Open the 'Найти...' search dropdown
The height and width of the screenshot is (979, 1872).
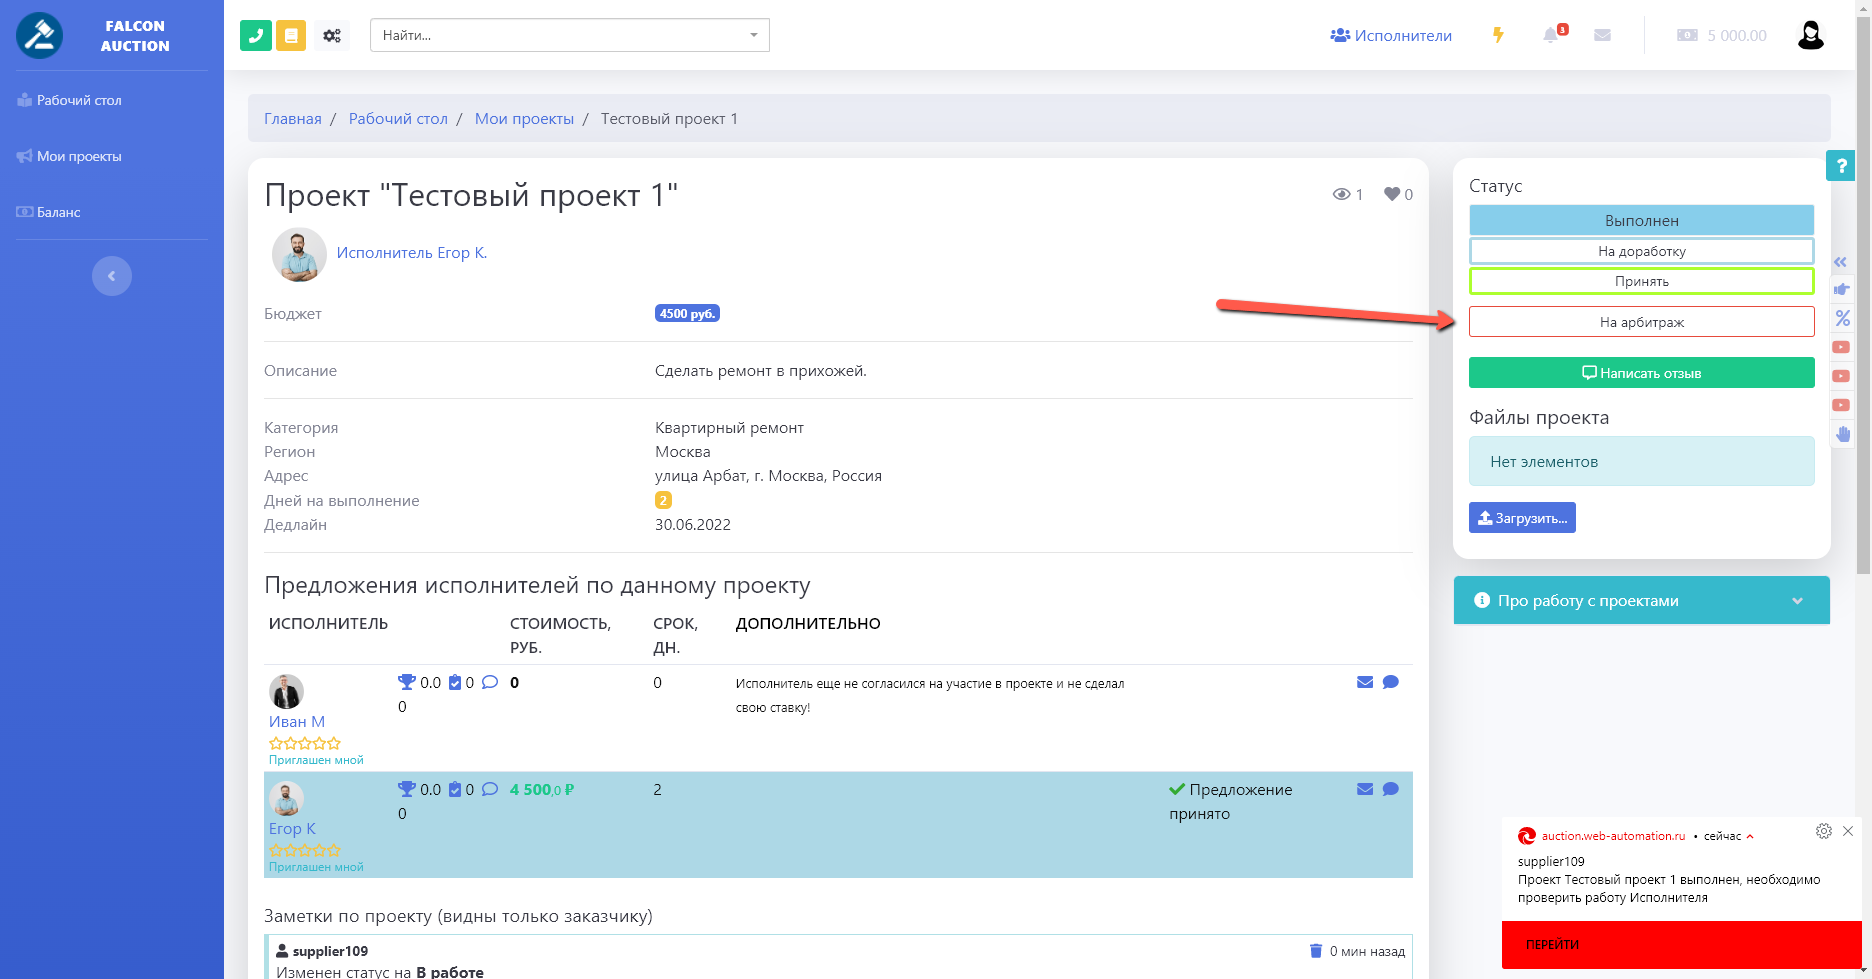(x=569, y=35)
